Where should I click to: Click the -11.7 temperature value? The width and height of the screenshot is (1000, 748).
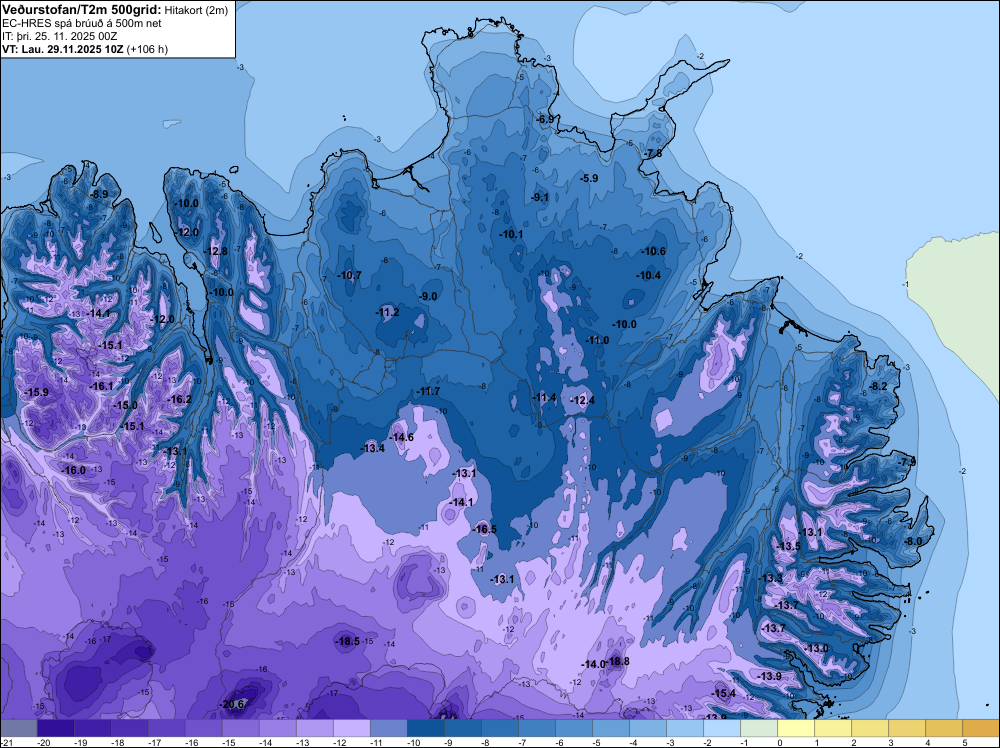pyautogui.click(x=428, y=391)
